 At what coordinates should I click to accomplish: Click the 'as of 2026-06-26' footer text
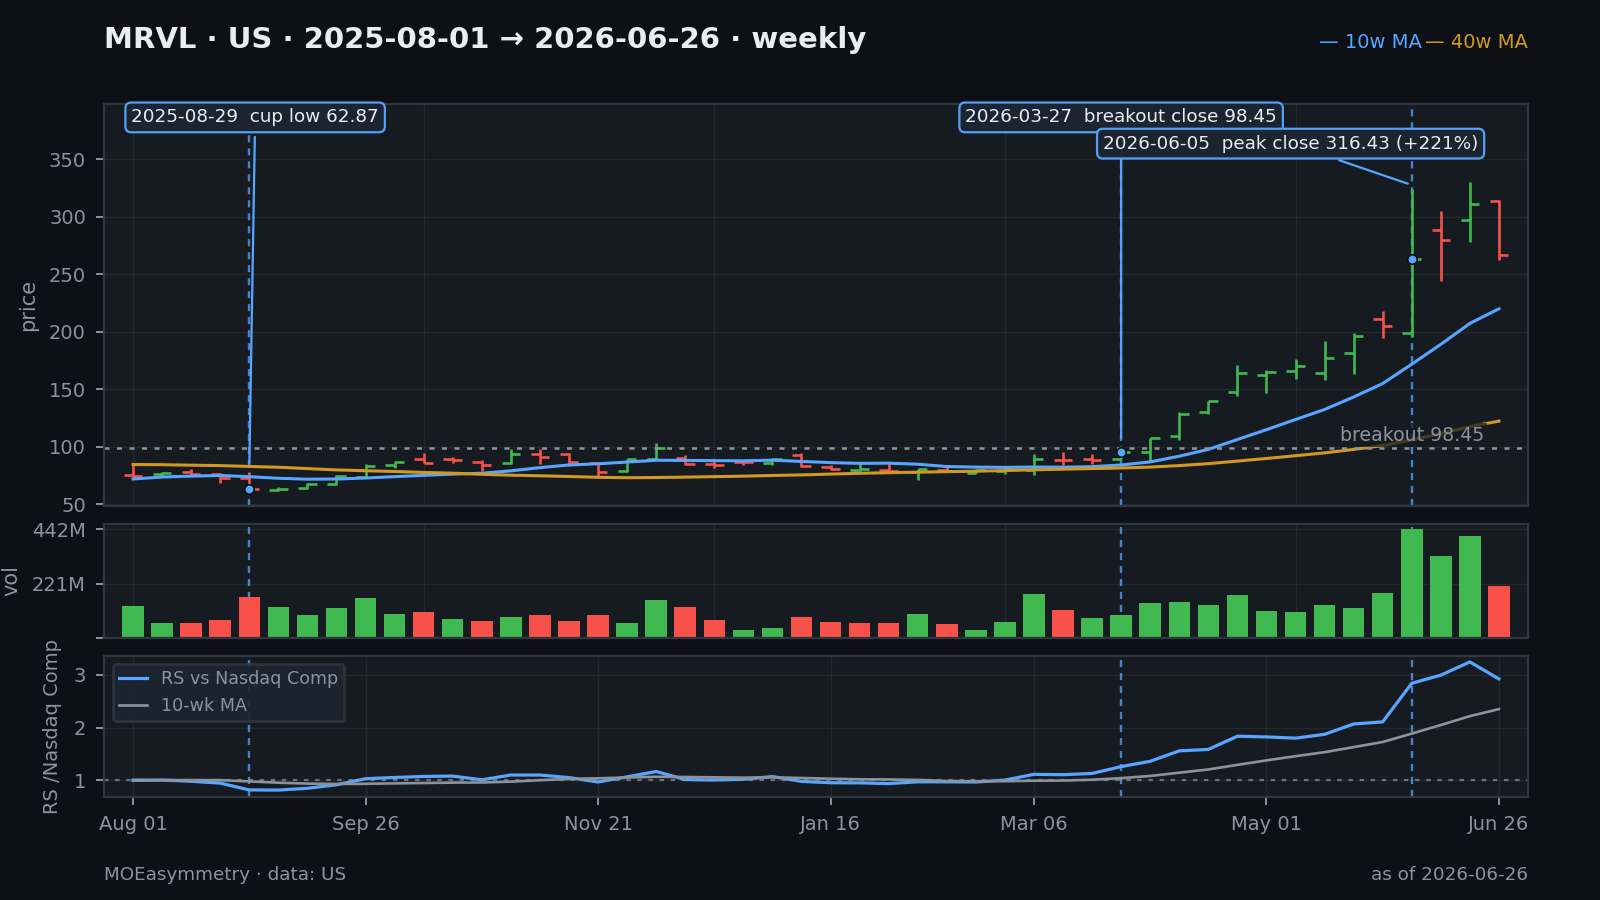1449,874
